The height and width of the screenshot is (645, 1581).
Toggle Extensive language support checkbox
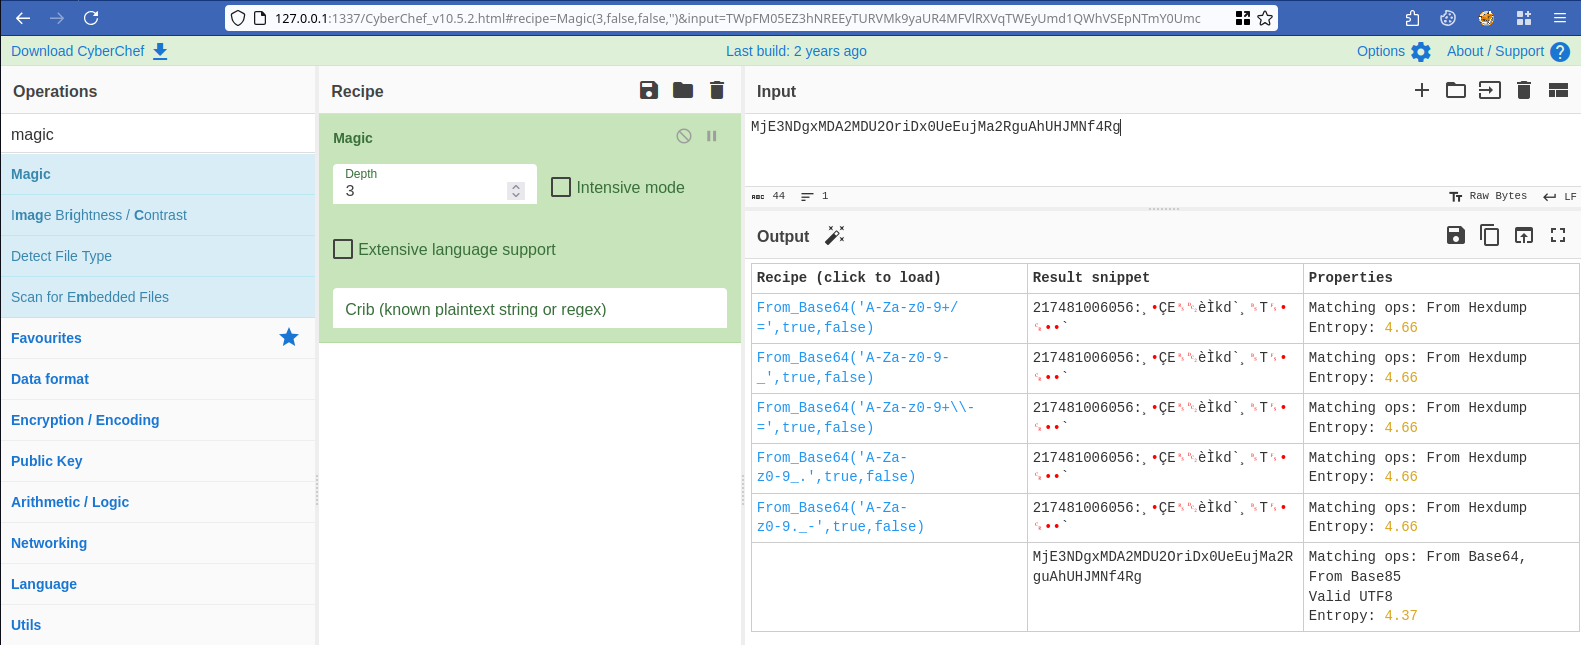tap(343, 249)
